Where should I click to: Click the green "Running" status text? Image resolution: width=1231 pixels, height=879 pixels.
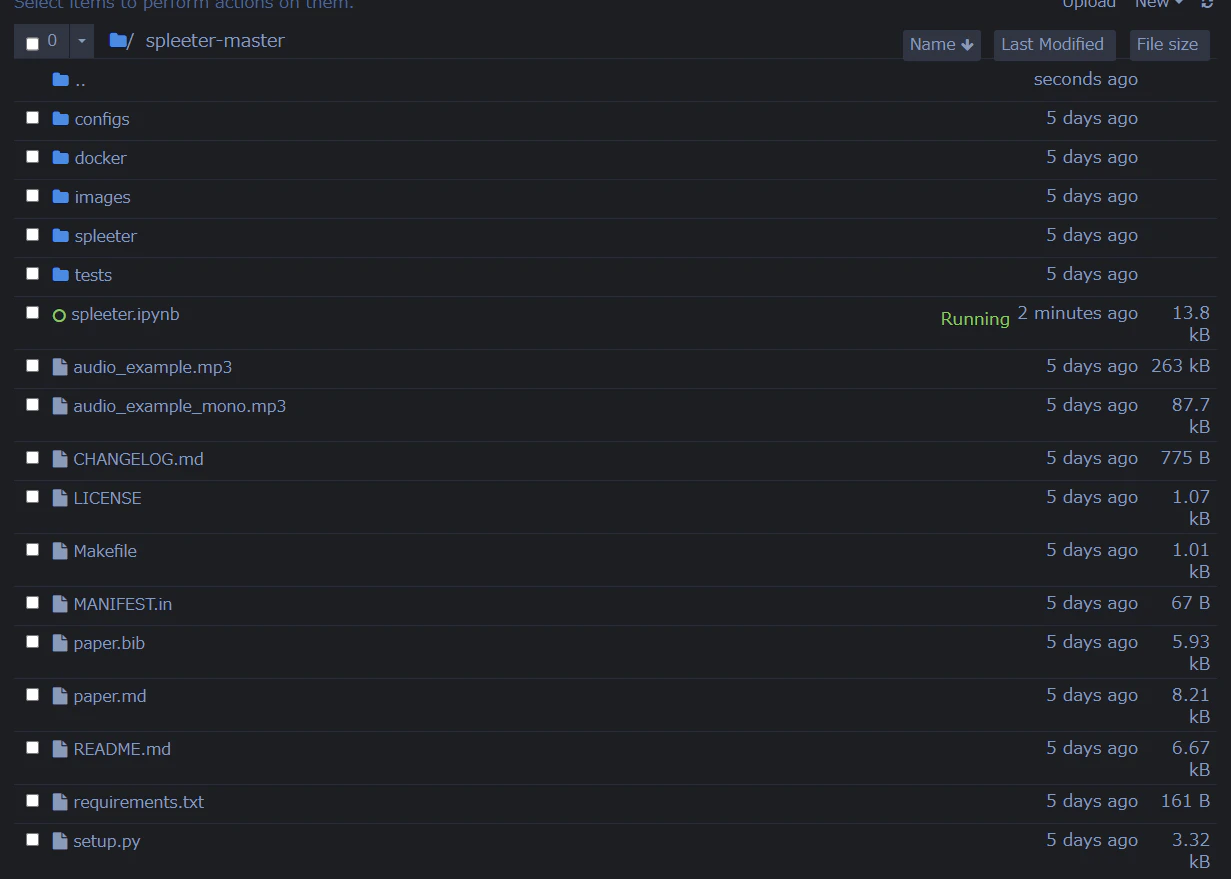tap(975, 319)
